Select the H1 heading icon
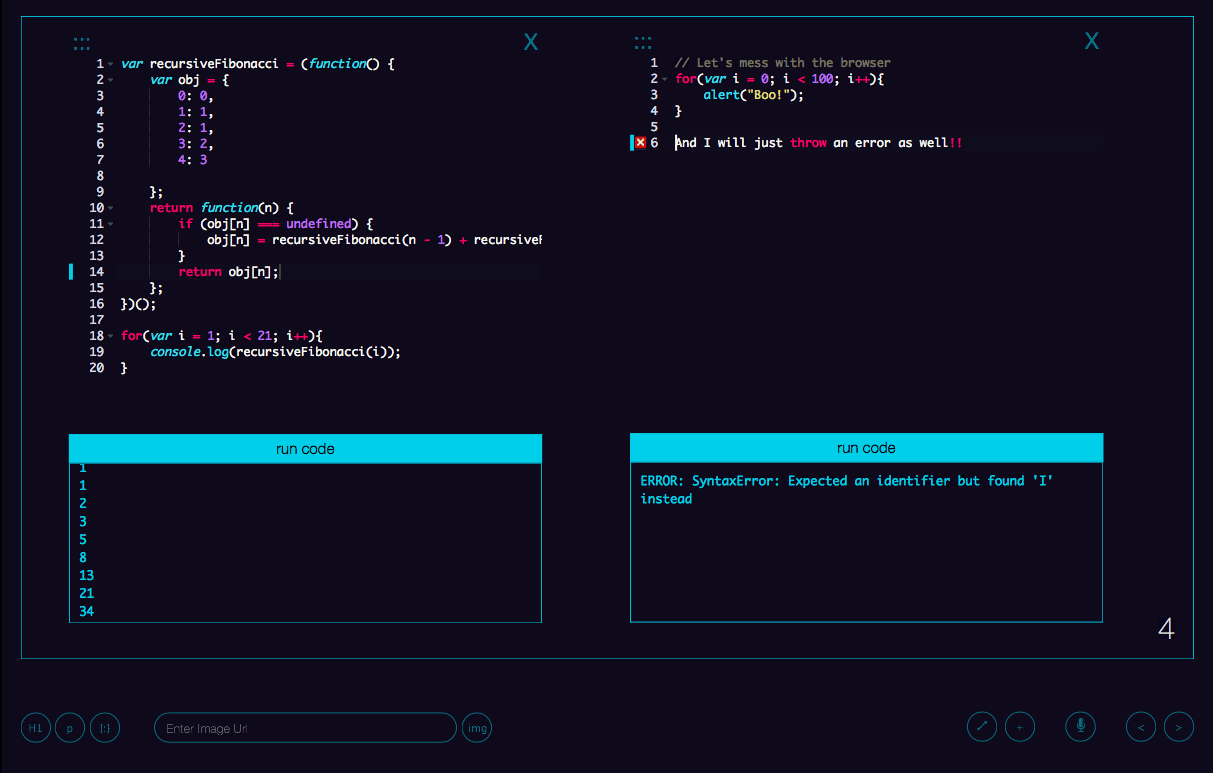The height and width of the screenshot is (773, 1213). click(x=35, y=727)
